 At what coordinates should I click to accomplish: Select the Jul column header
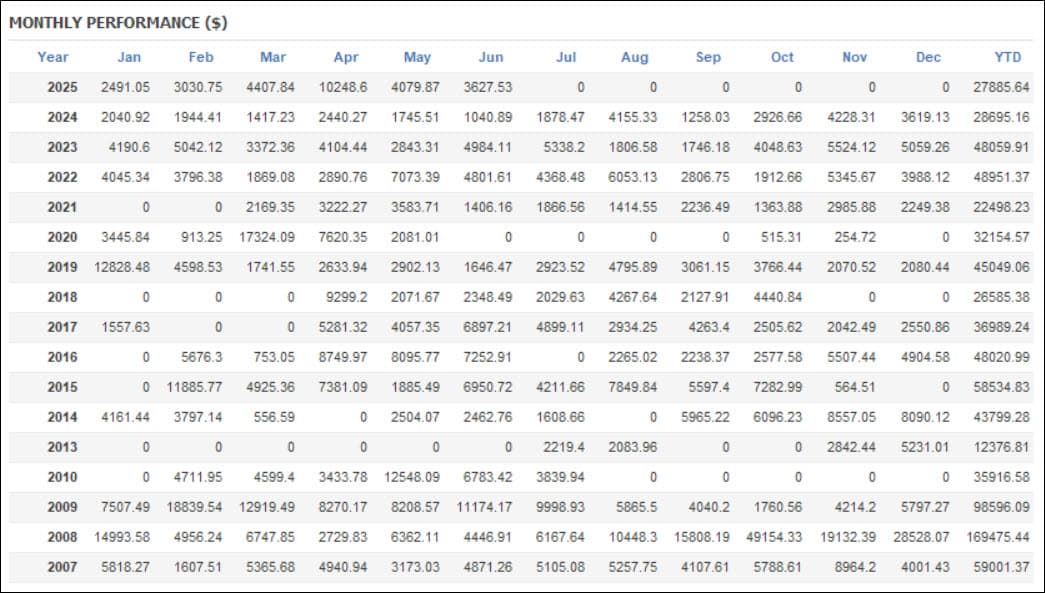(x=566, y=57)
